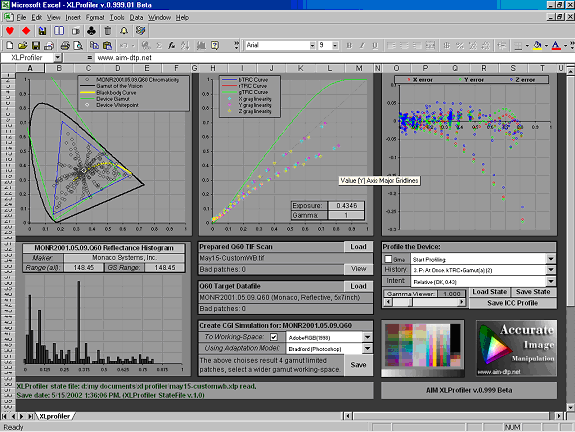Viewport: 575px width, 432px height.
Task: Open the XLProfiler Name Box dropdown
Action: (58, 58)
